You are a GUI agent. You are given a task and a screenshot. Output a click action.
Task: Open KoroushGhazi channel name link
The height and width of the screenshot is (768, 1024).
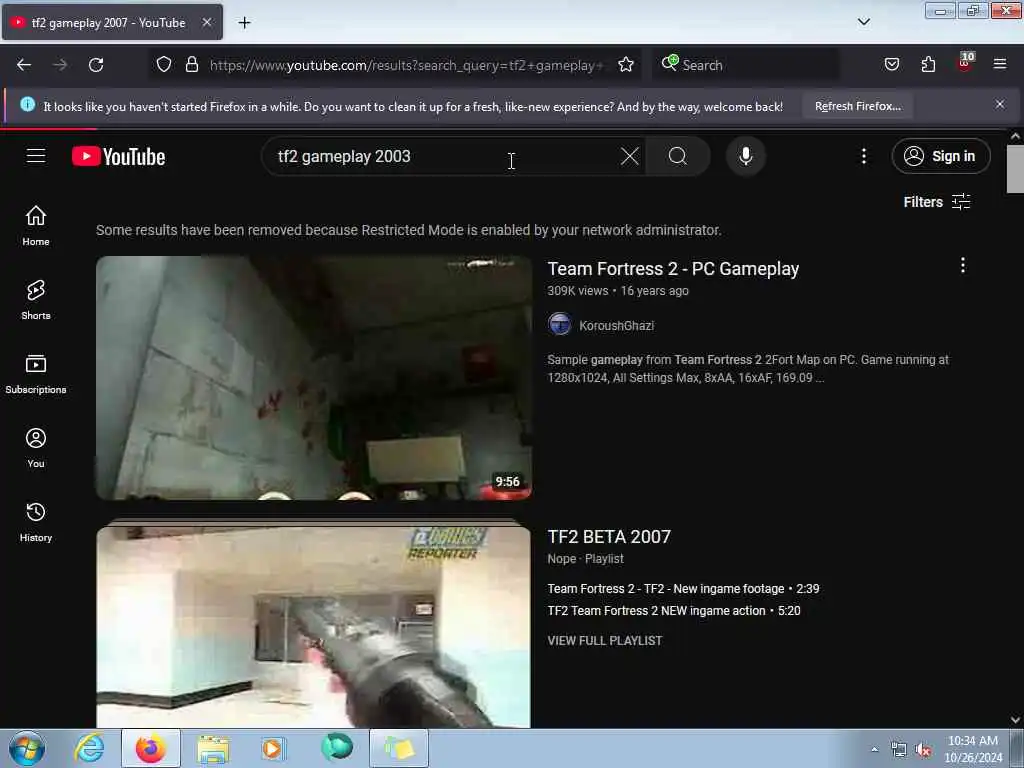pos(616,325)
